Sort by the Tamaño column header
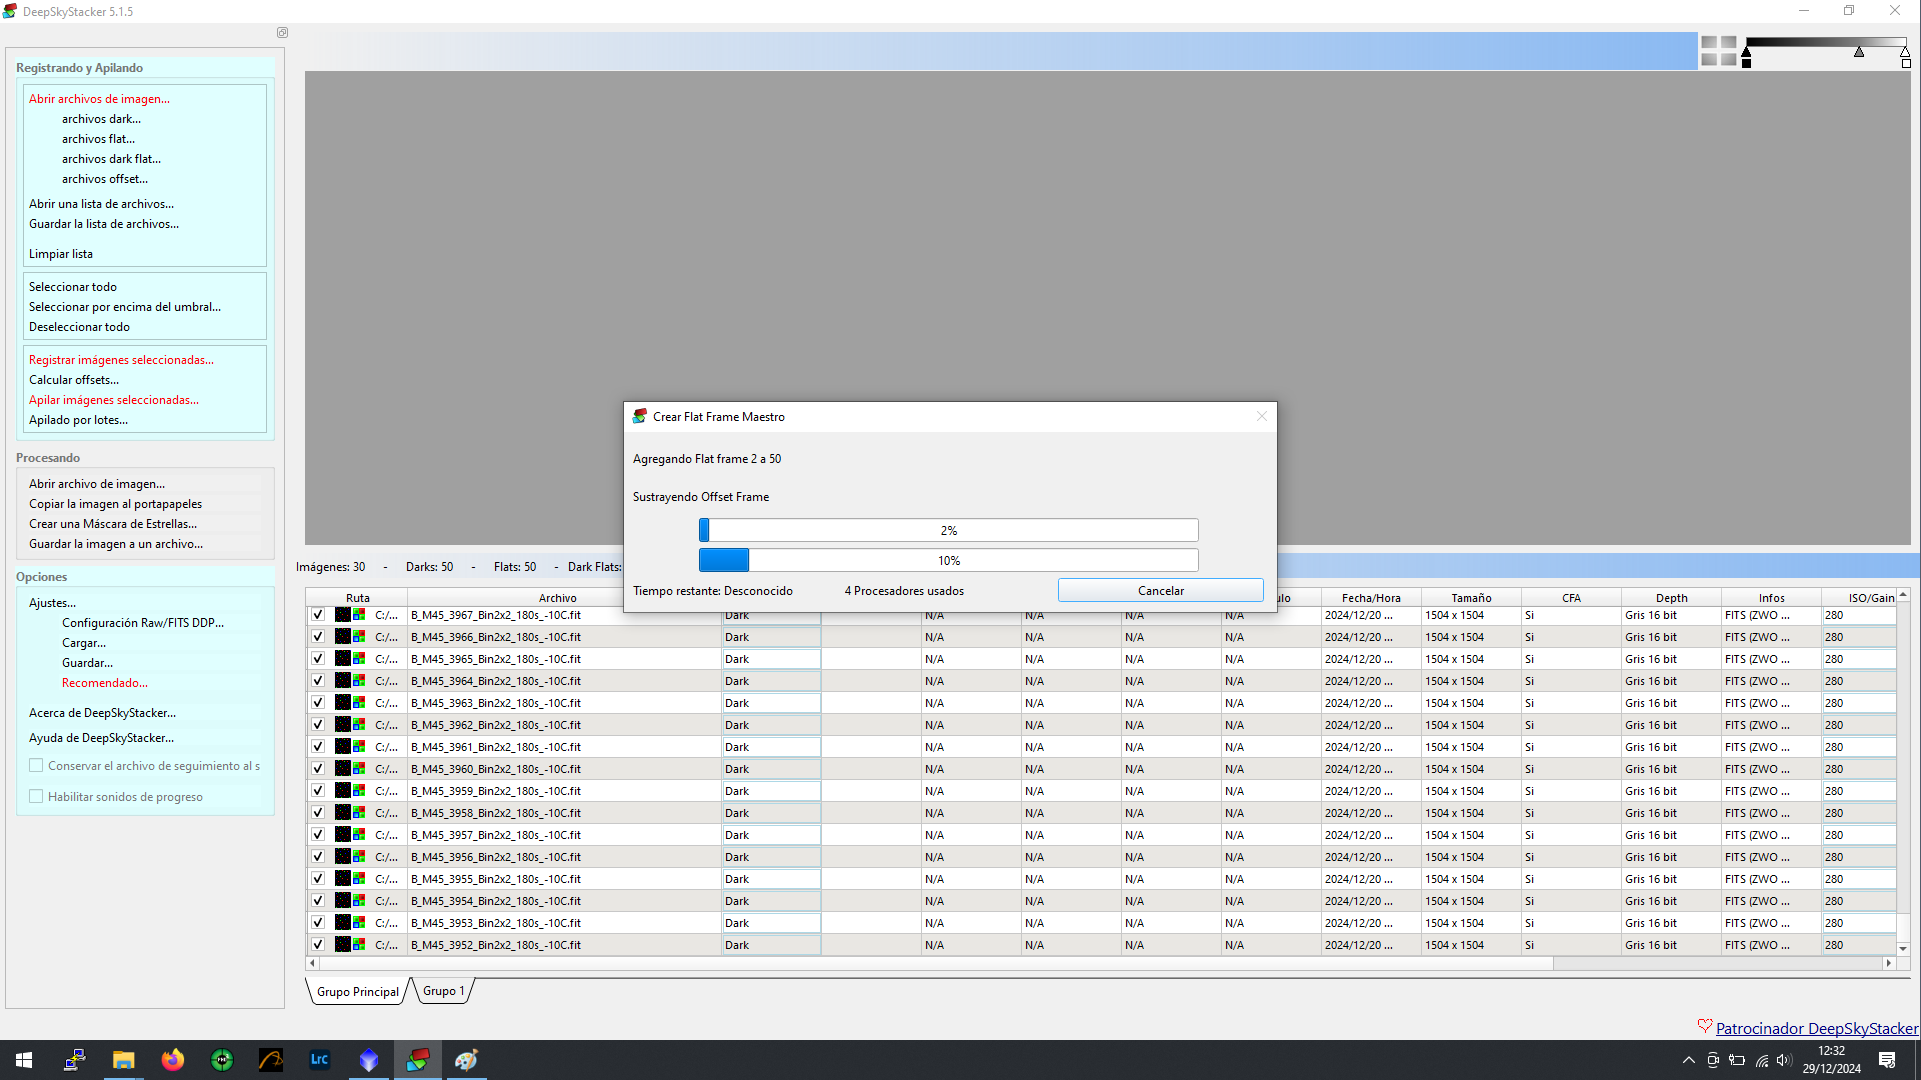The width and height of the screenshot is (1921, 1080). (1471, 598)
